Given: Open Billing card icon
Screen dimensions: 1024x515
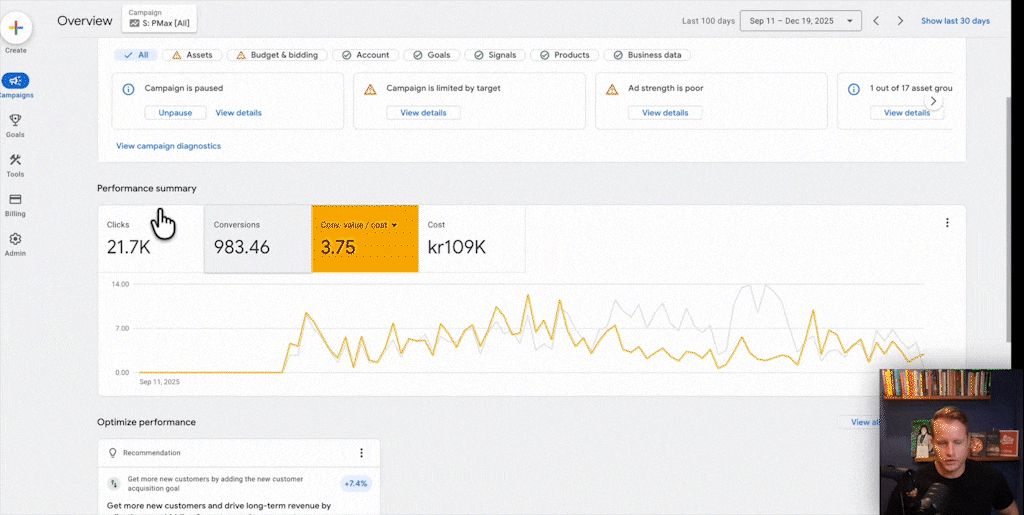Looking at the screenshot, I should click(x=16, y=200).
